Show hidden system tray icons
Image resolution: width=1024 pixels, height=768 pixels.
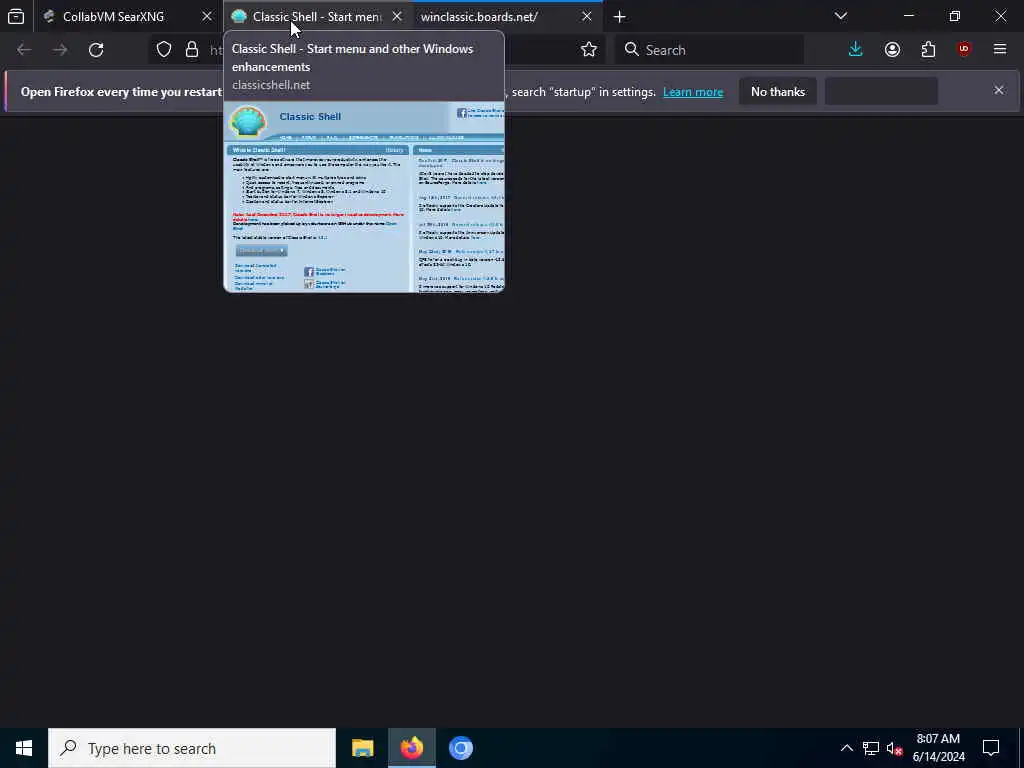click(846, 748)
